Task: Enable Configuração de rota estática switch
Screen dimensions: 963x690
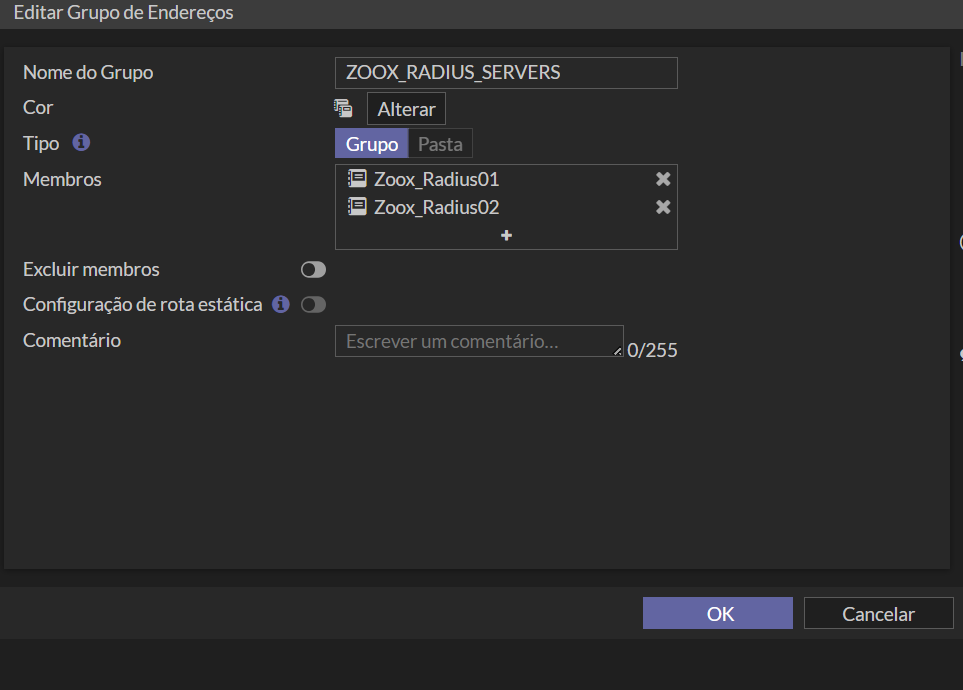Action: 313,305
